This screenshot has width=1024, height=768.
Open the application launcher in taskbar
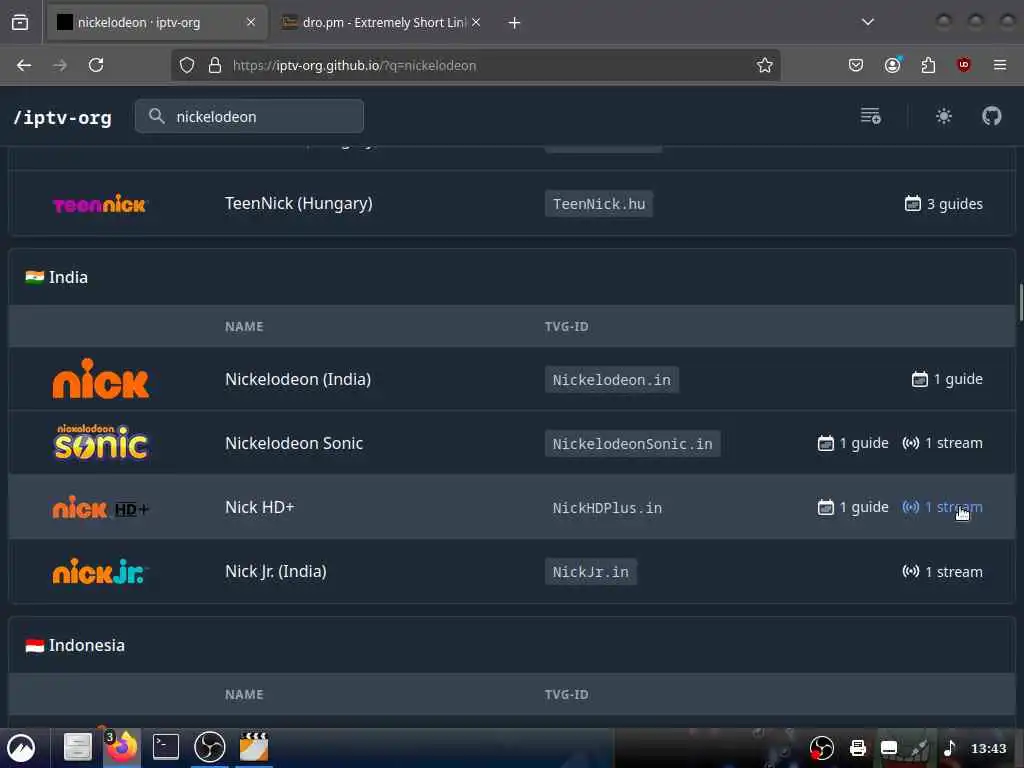coord(22,748)
